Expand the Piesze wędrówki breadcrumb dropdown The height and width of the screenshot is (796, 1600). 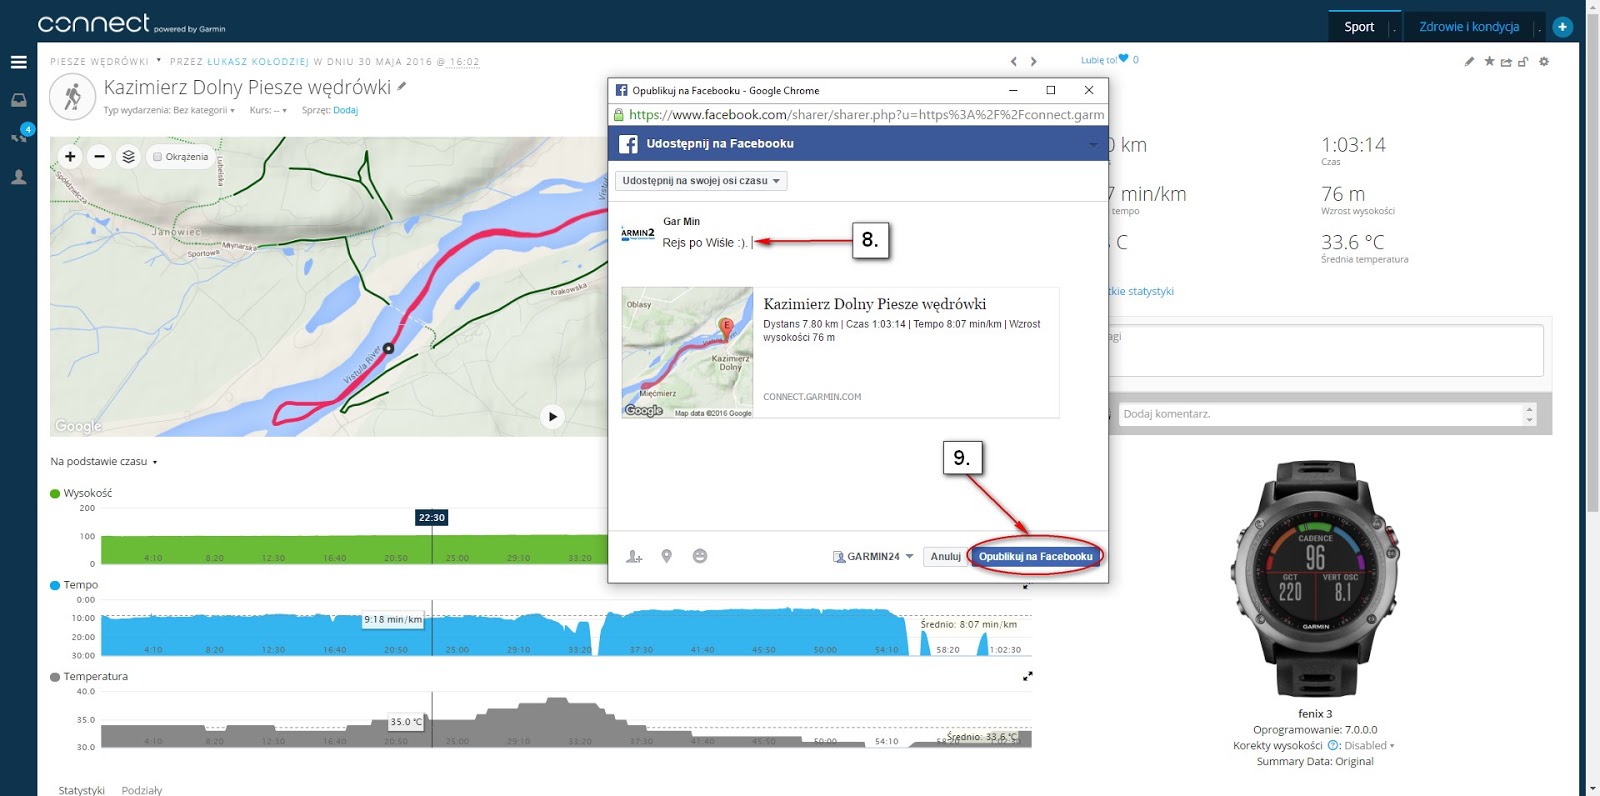point(159,60)
